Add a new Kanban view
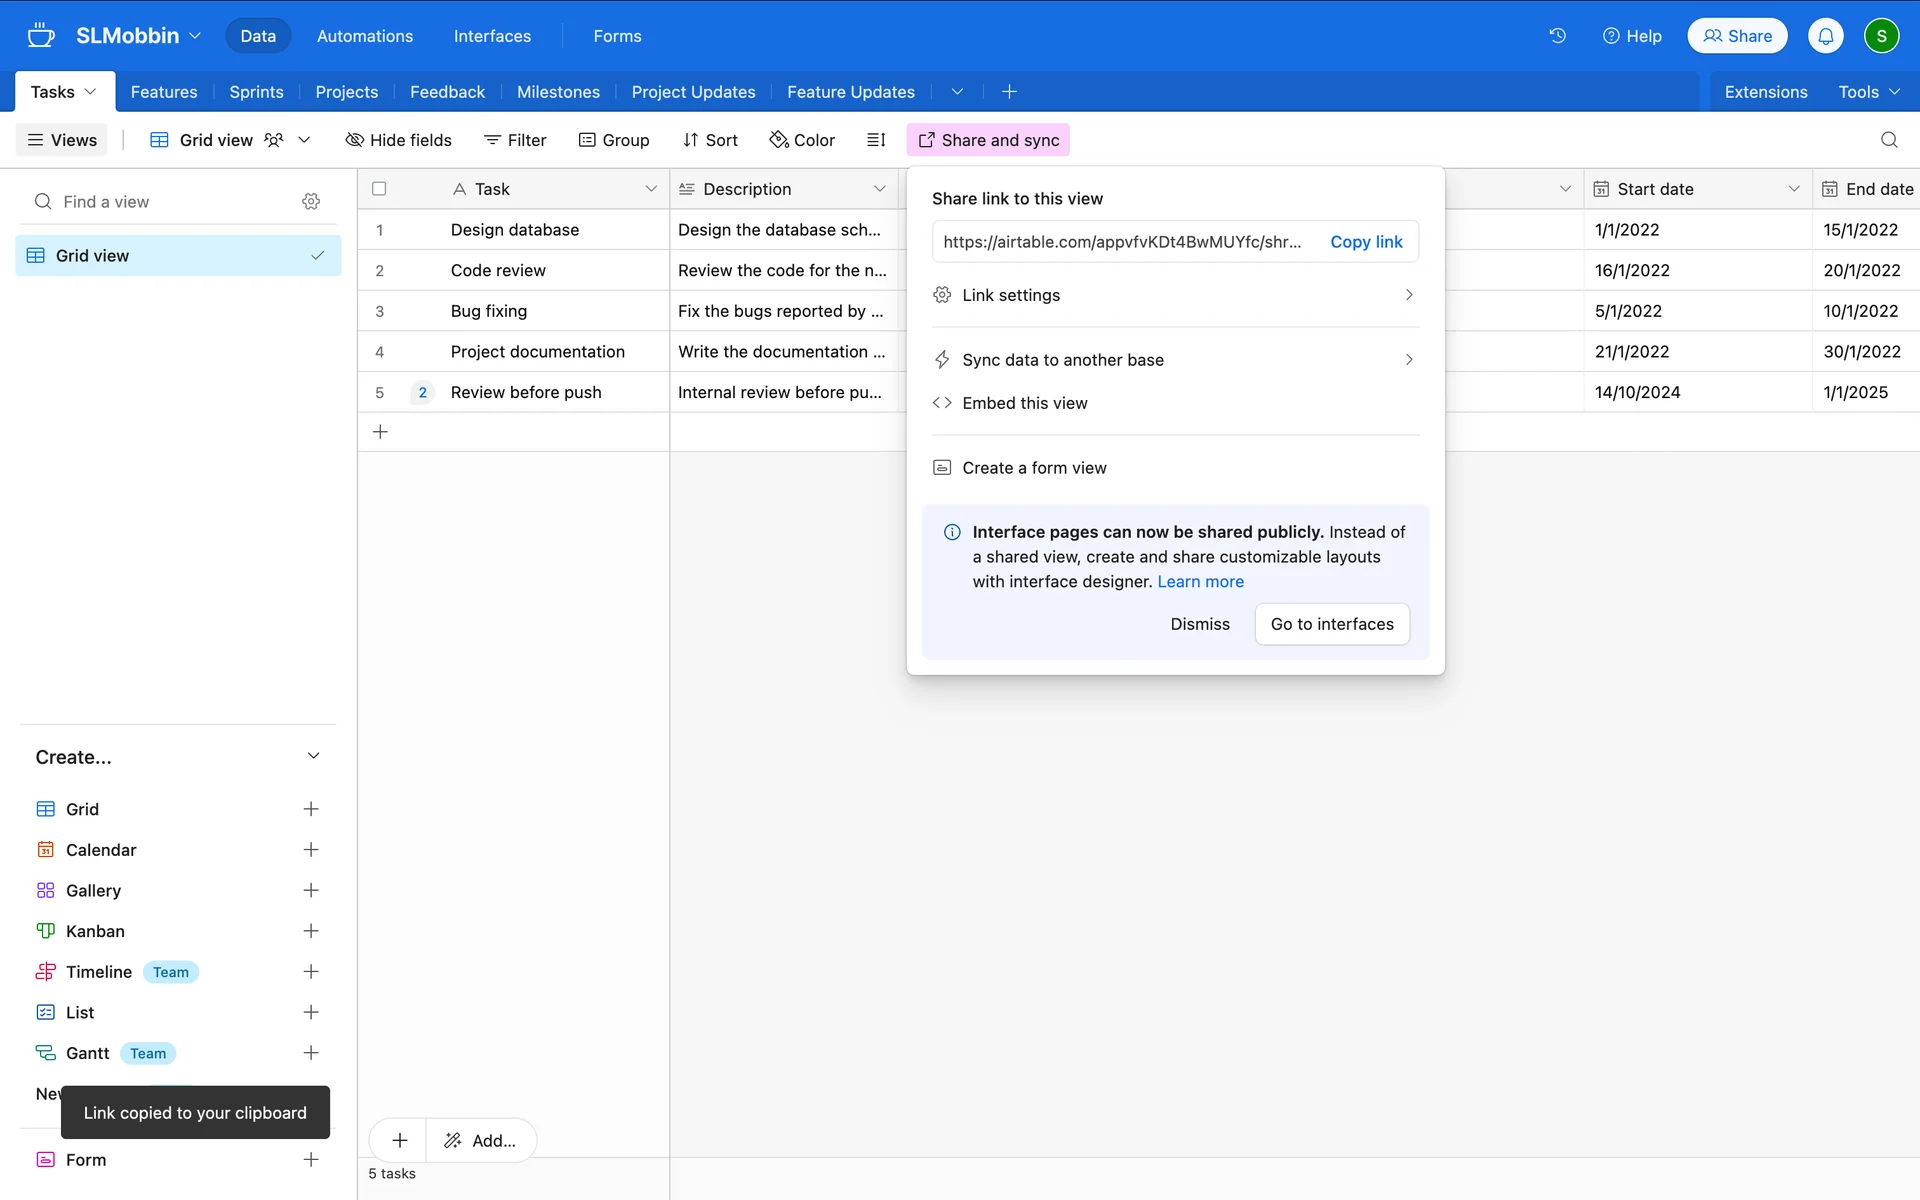The width and height of the screenshot is (1920, 1200). [311, 931]
